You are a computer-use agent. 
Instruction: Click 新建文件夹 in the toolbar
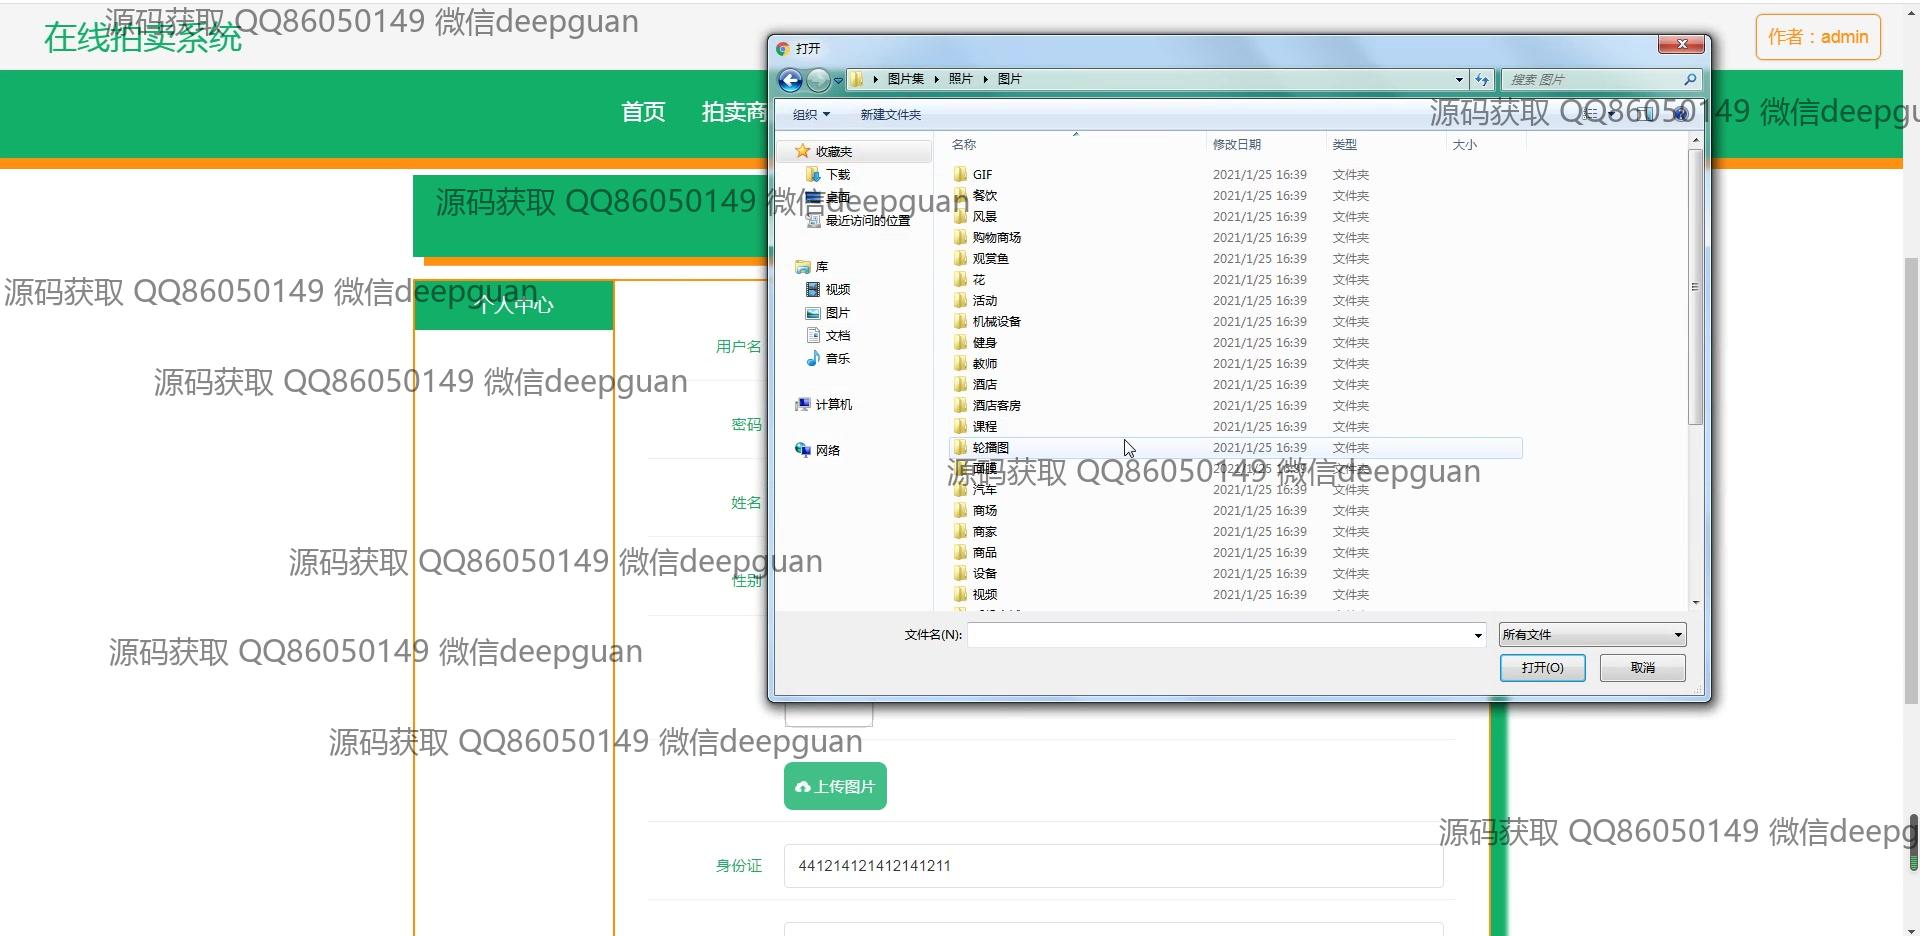point(890,115)
